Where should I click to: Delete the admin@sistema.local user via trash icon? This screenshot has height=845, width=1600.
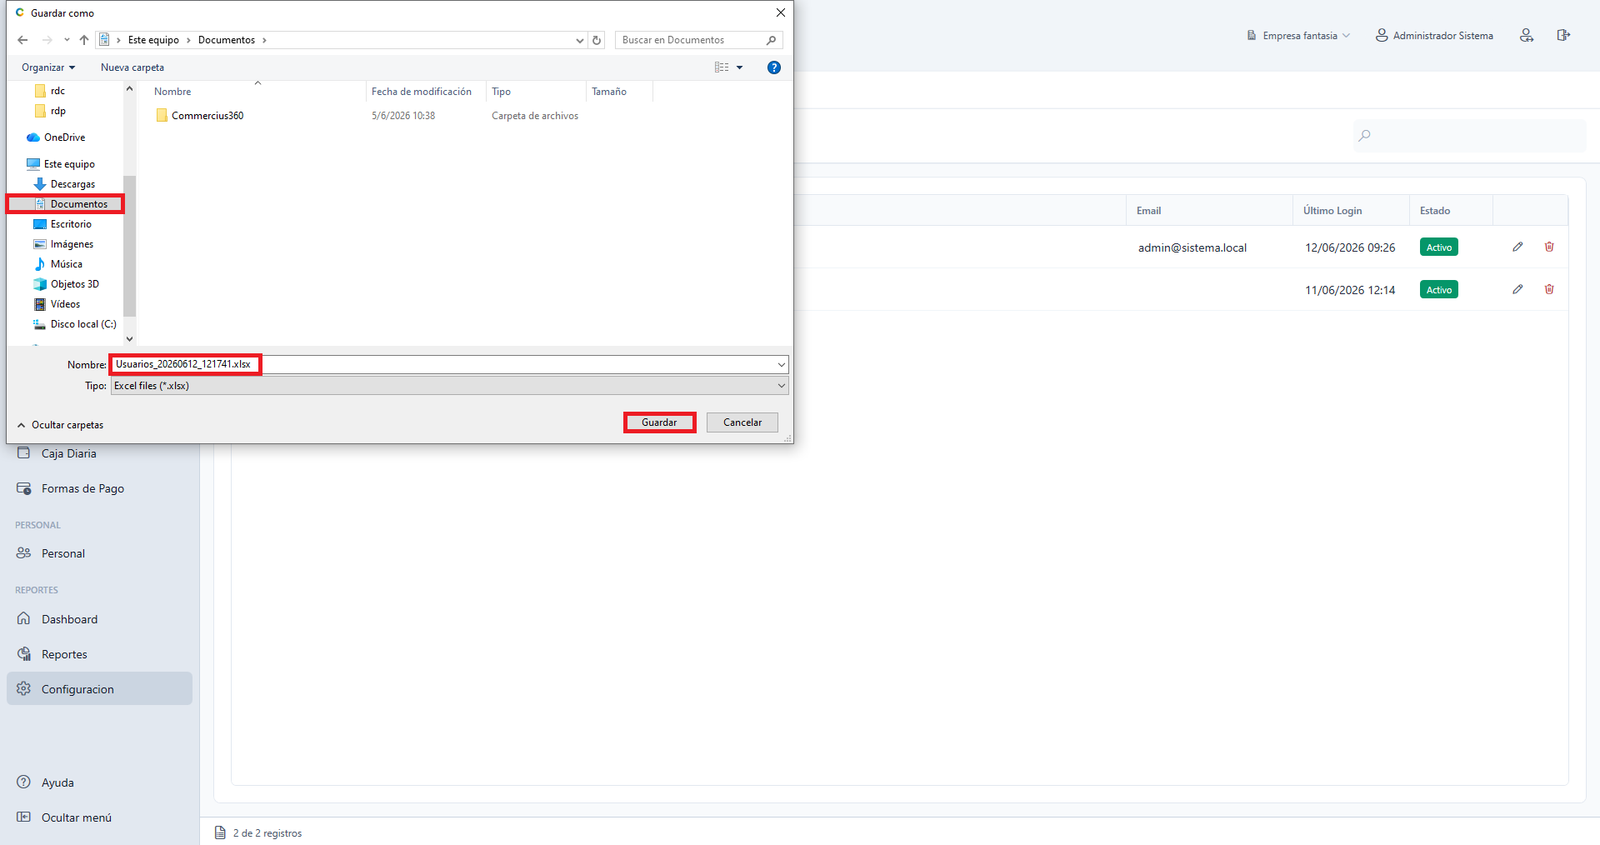pos(1549,247)
